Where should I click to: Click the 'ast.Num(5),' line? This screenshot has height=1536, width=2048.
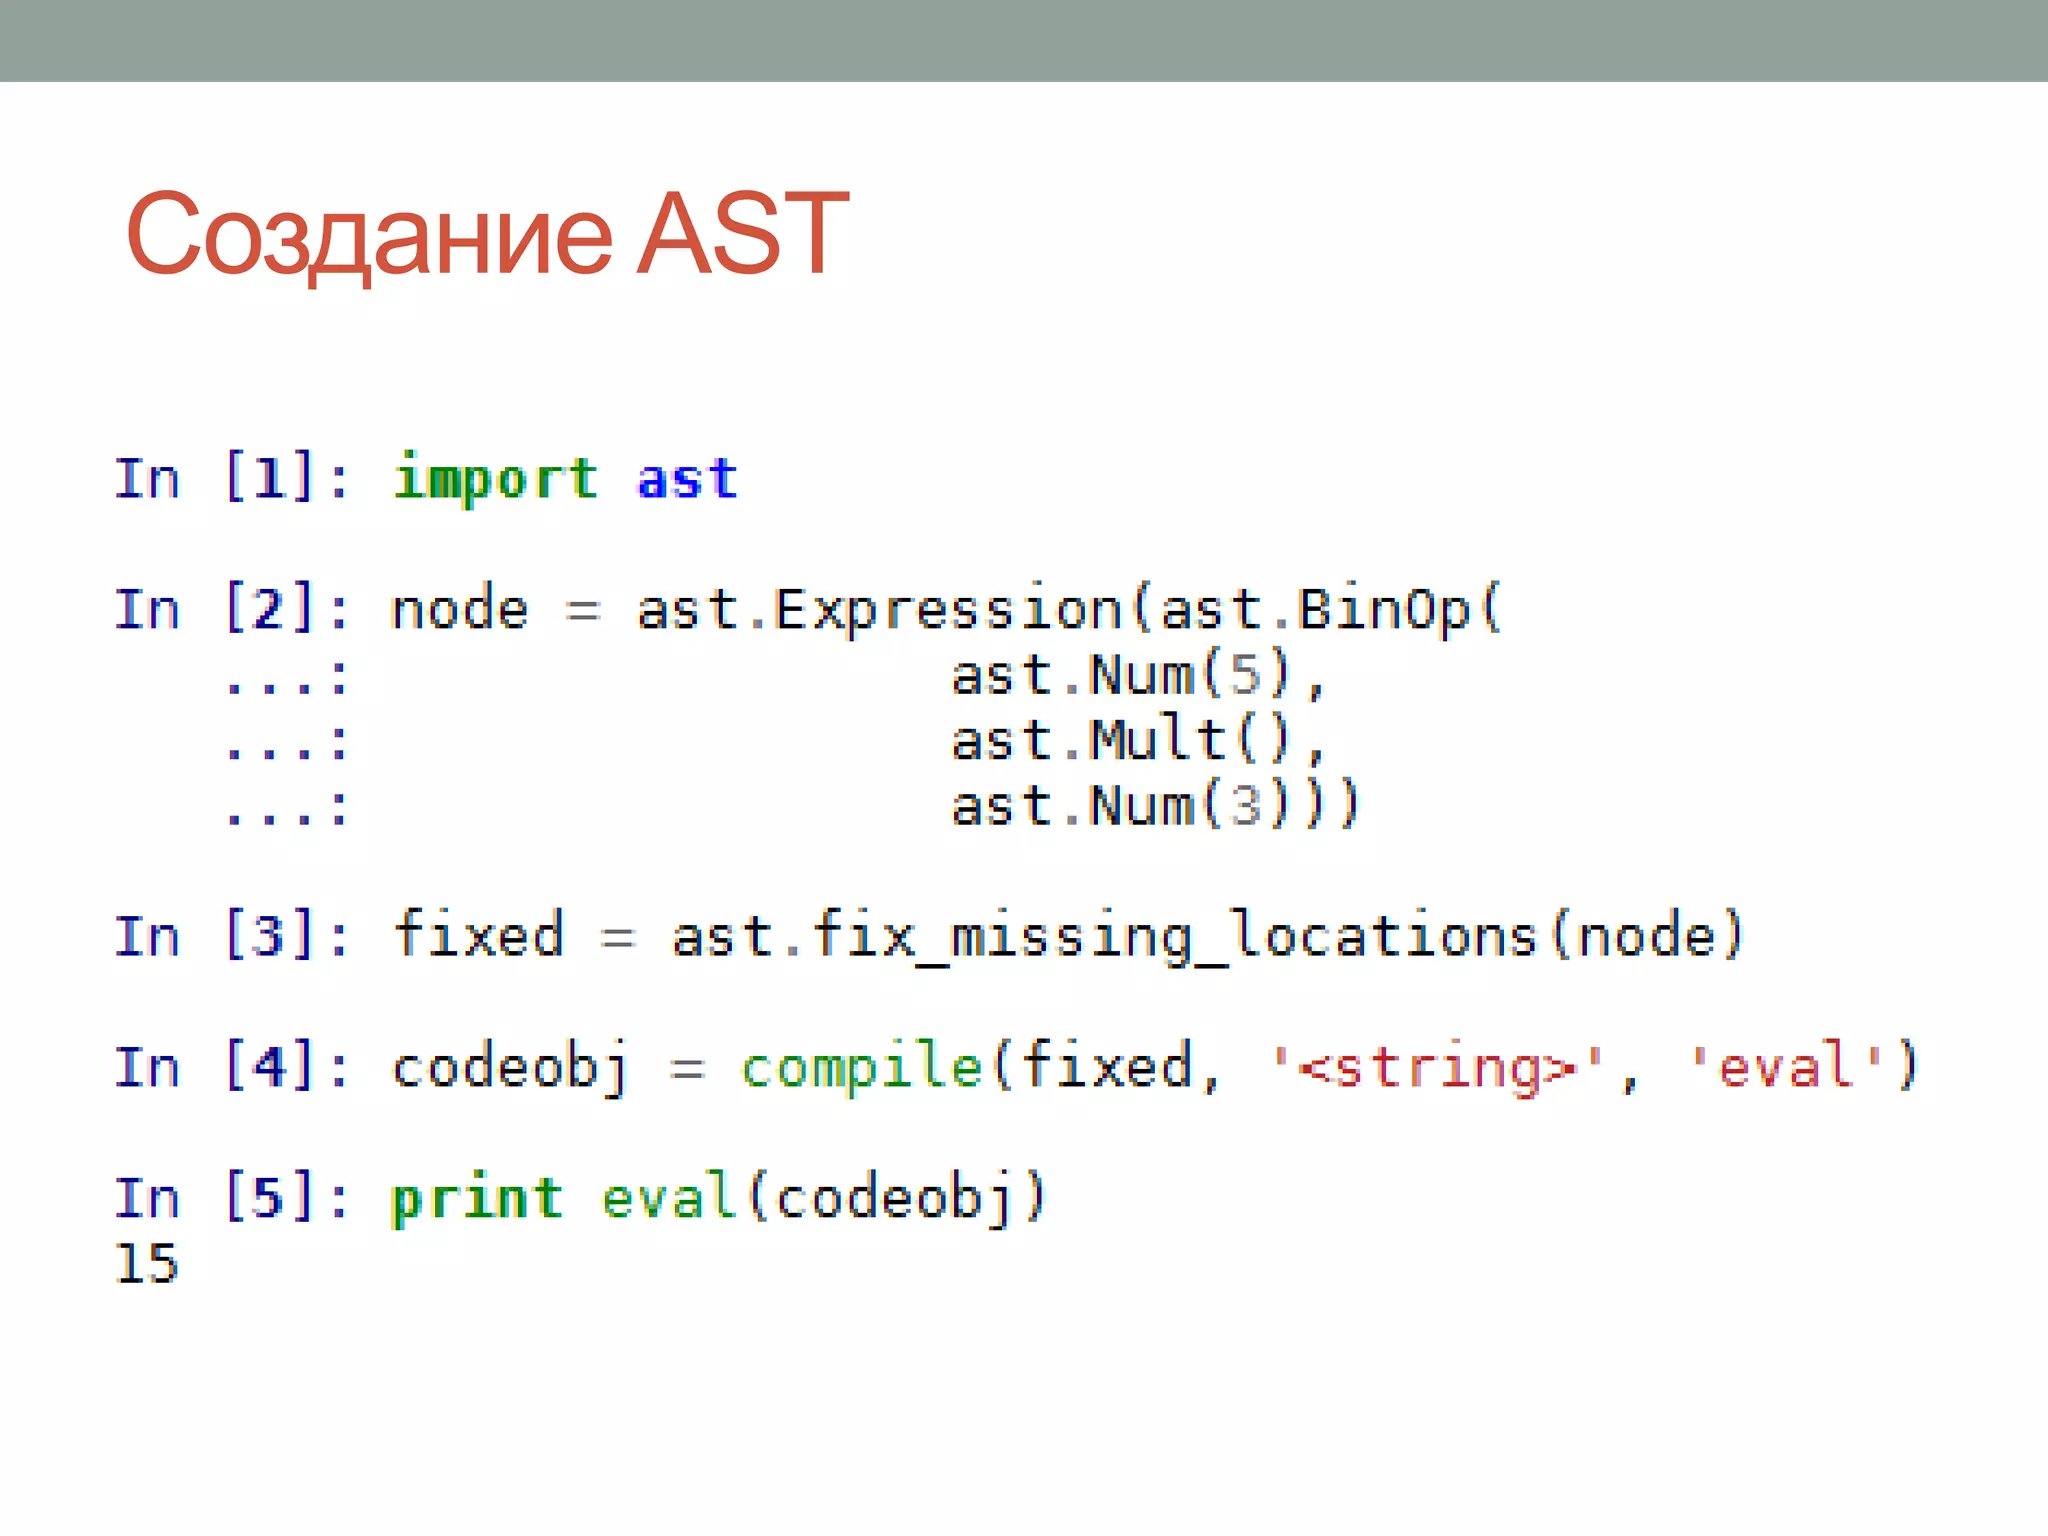pos(1139,674)
